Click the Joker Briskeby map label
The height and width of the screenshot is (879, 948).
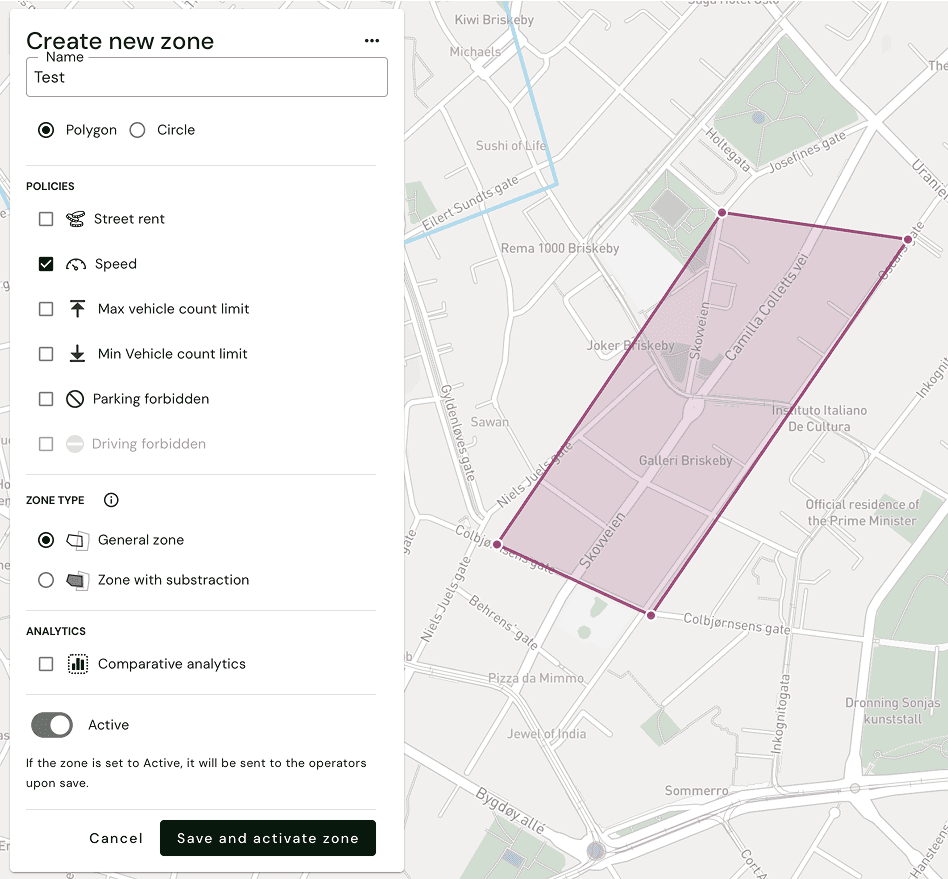pos(631,346)
